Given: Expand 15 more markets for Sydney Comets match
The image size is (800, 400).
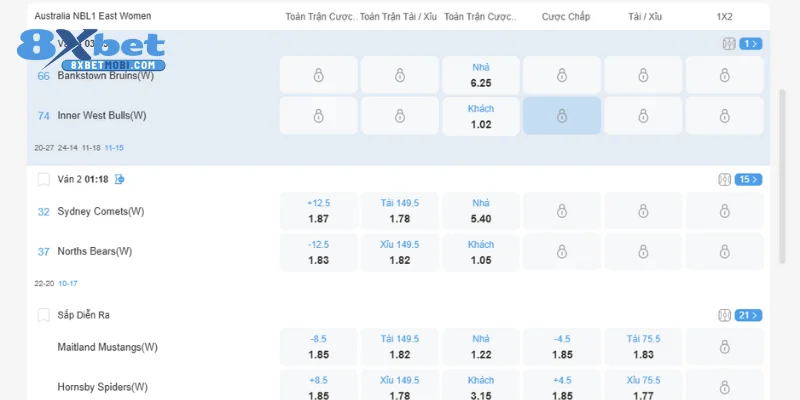Looking at the screenshot, I should [x=749, y=180].
